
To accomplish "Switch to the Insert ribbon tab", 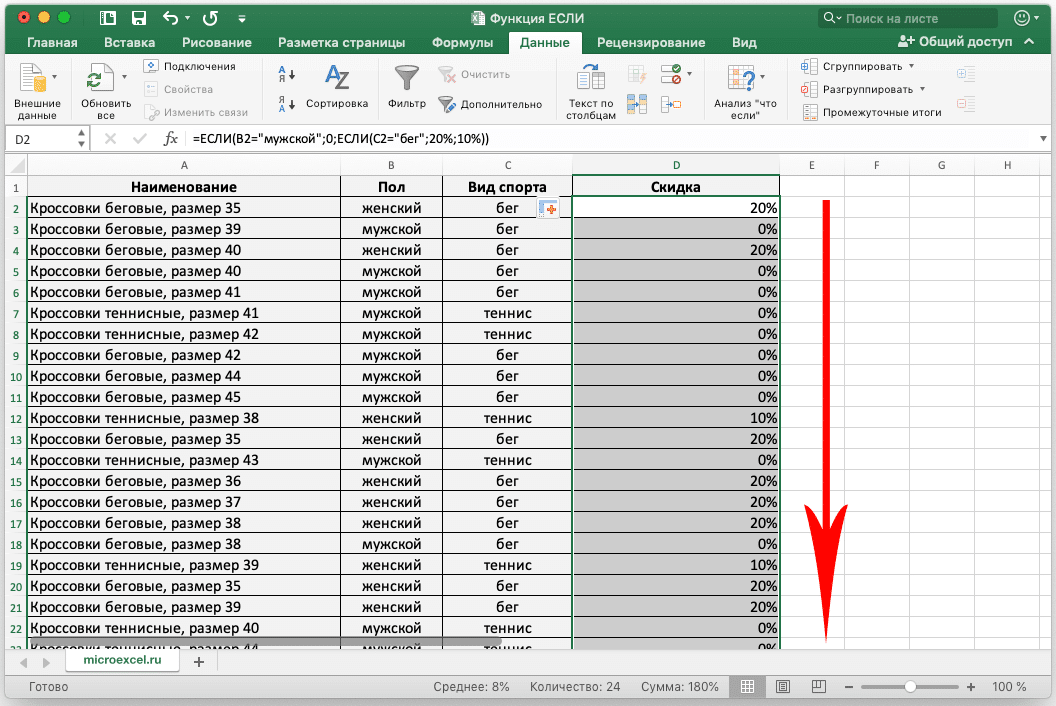I will pyautogui.click(x=129, y=43).
